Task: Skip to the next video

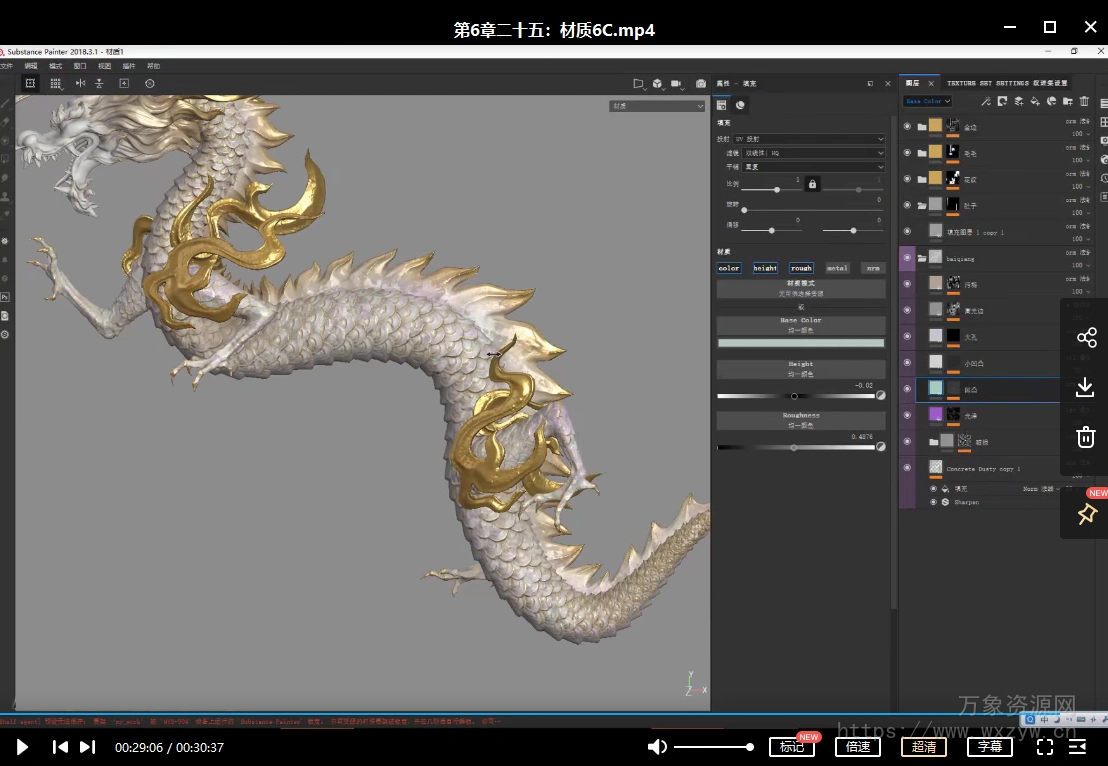Action: point(88,747)
